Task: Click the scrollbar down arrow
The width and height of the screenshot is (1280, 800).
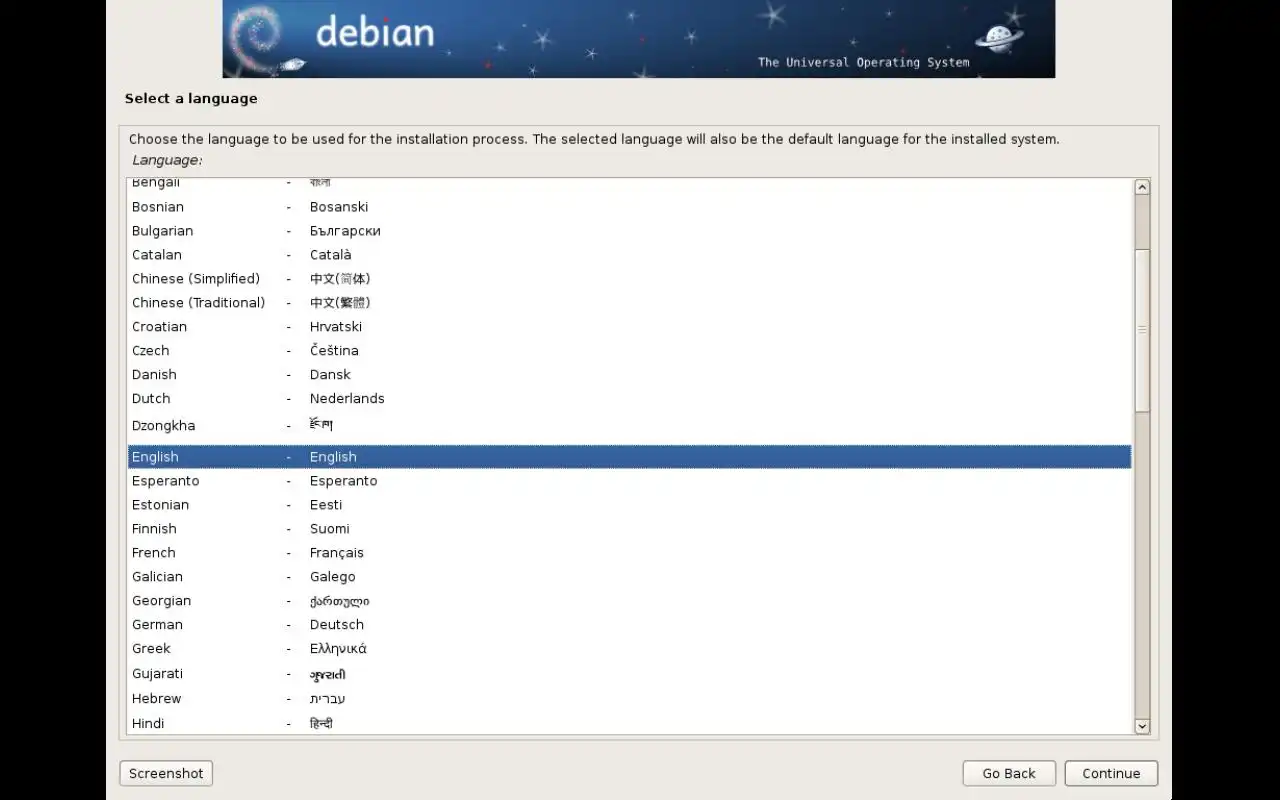Action: point(1142,727)
